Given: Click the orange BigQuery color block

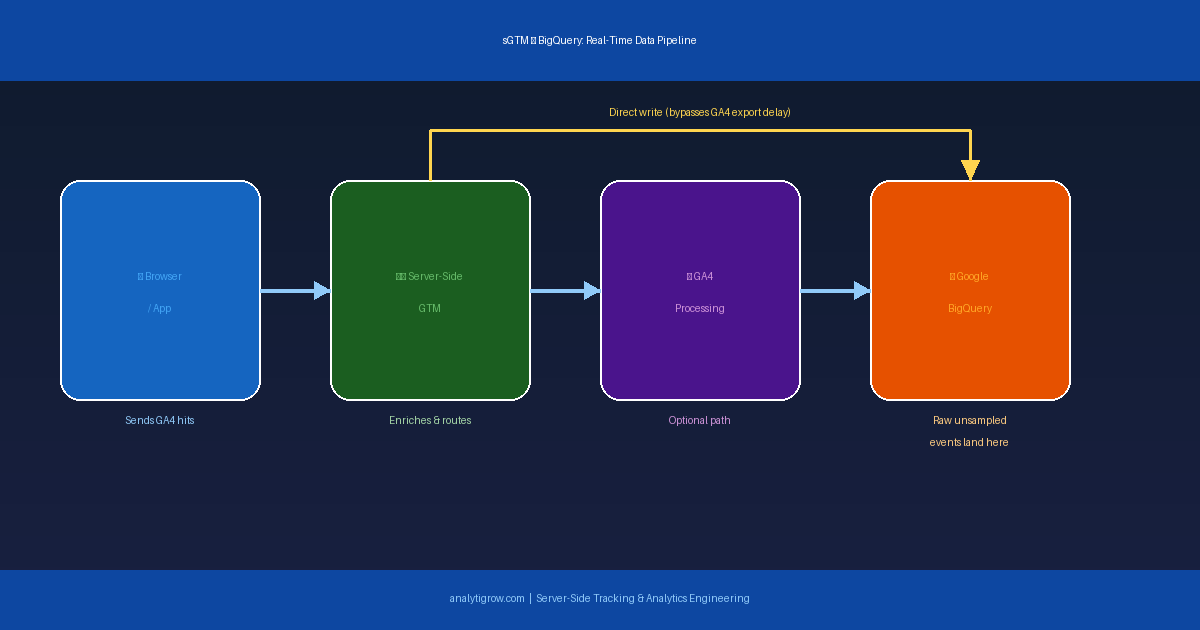Looking at the screenshot, I should coord(970,350).
